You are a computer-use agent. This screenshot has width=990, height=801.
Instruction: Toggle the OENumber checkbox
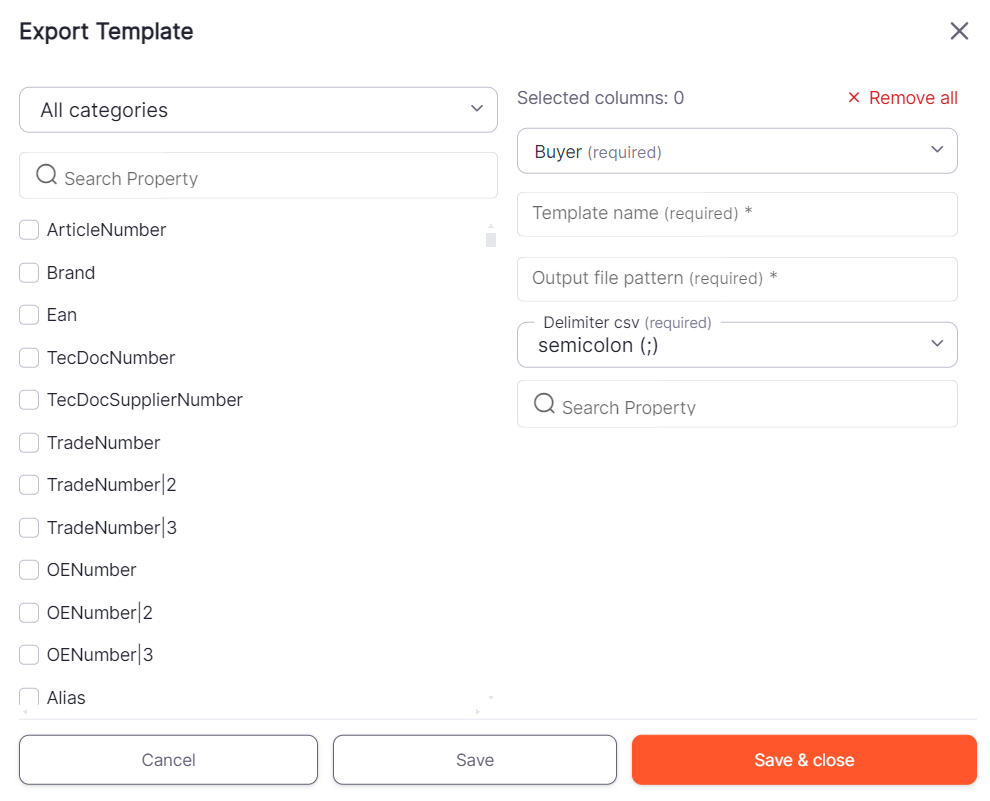click(x=29, y=570)
